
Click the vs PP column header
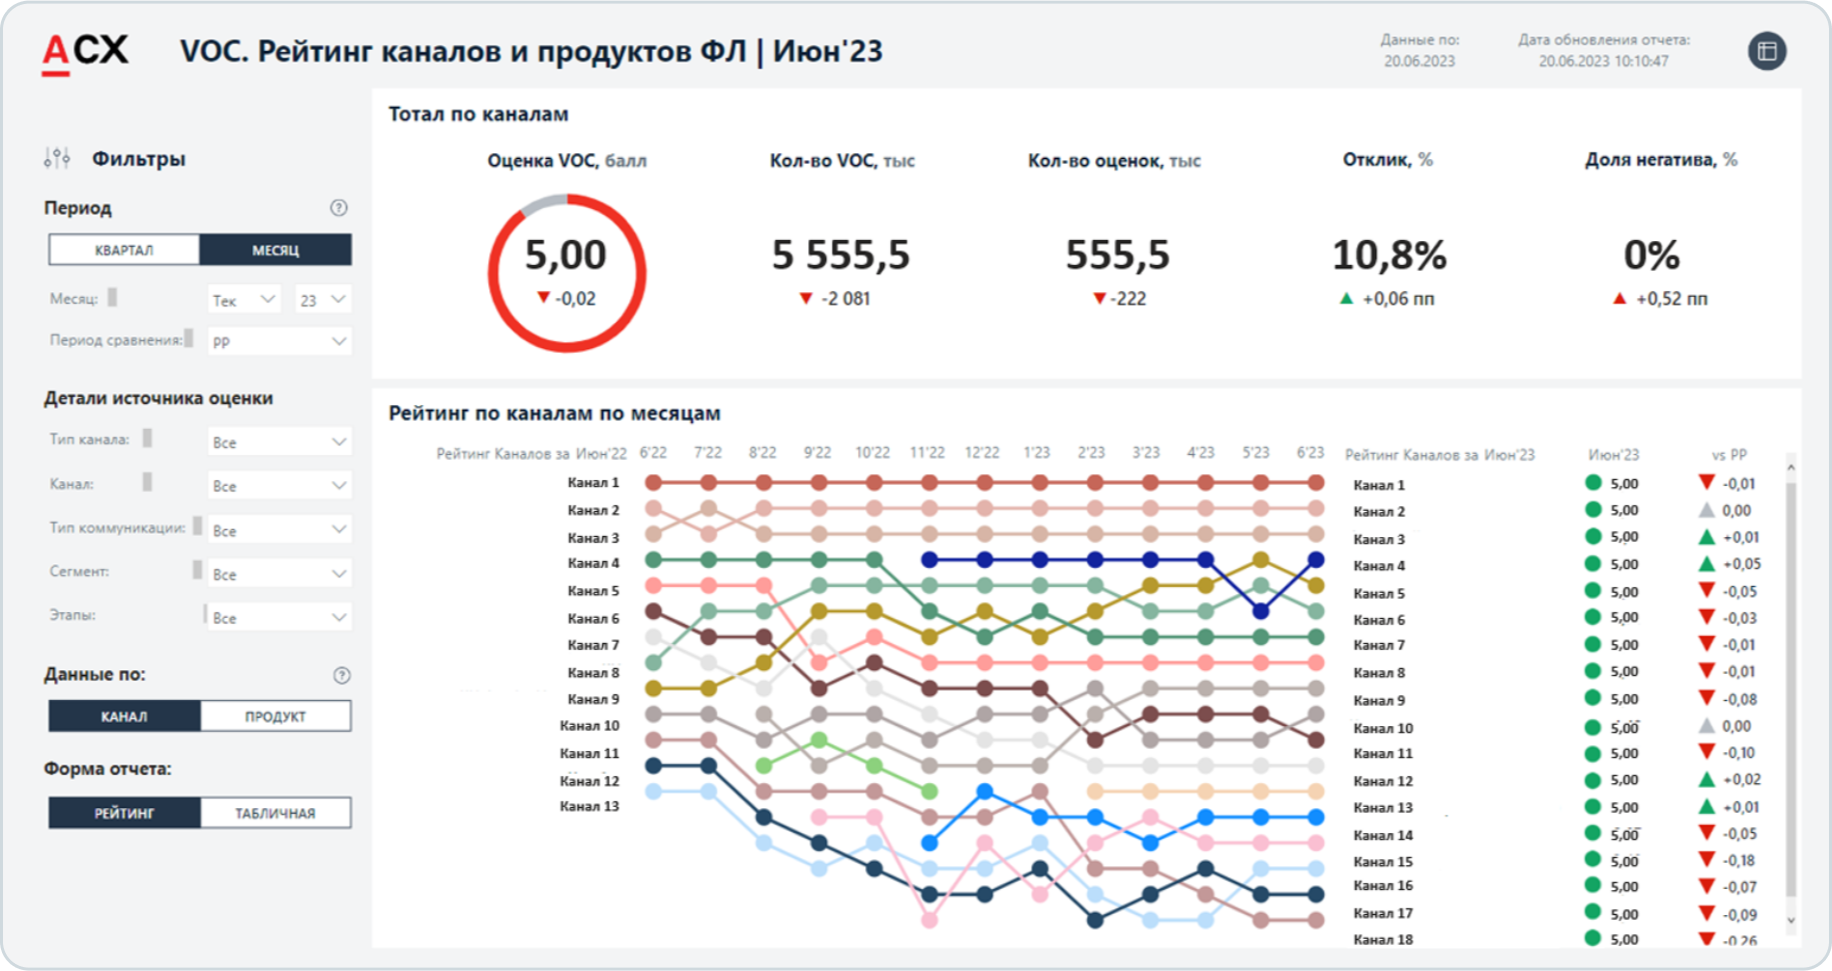click(1729, 454)
